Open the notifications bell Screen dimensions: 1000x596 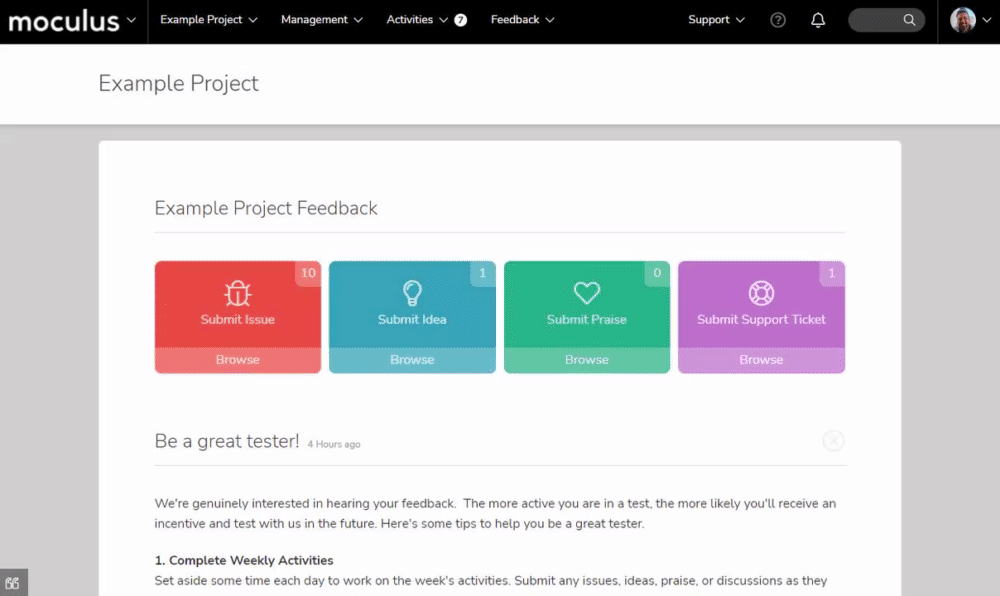(x=818, y=20)
